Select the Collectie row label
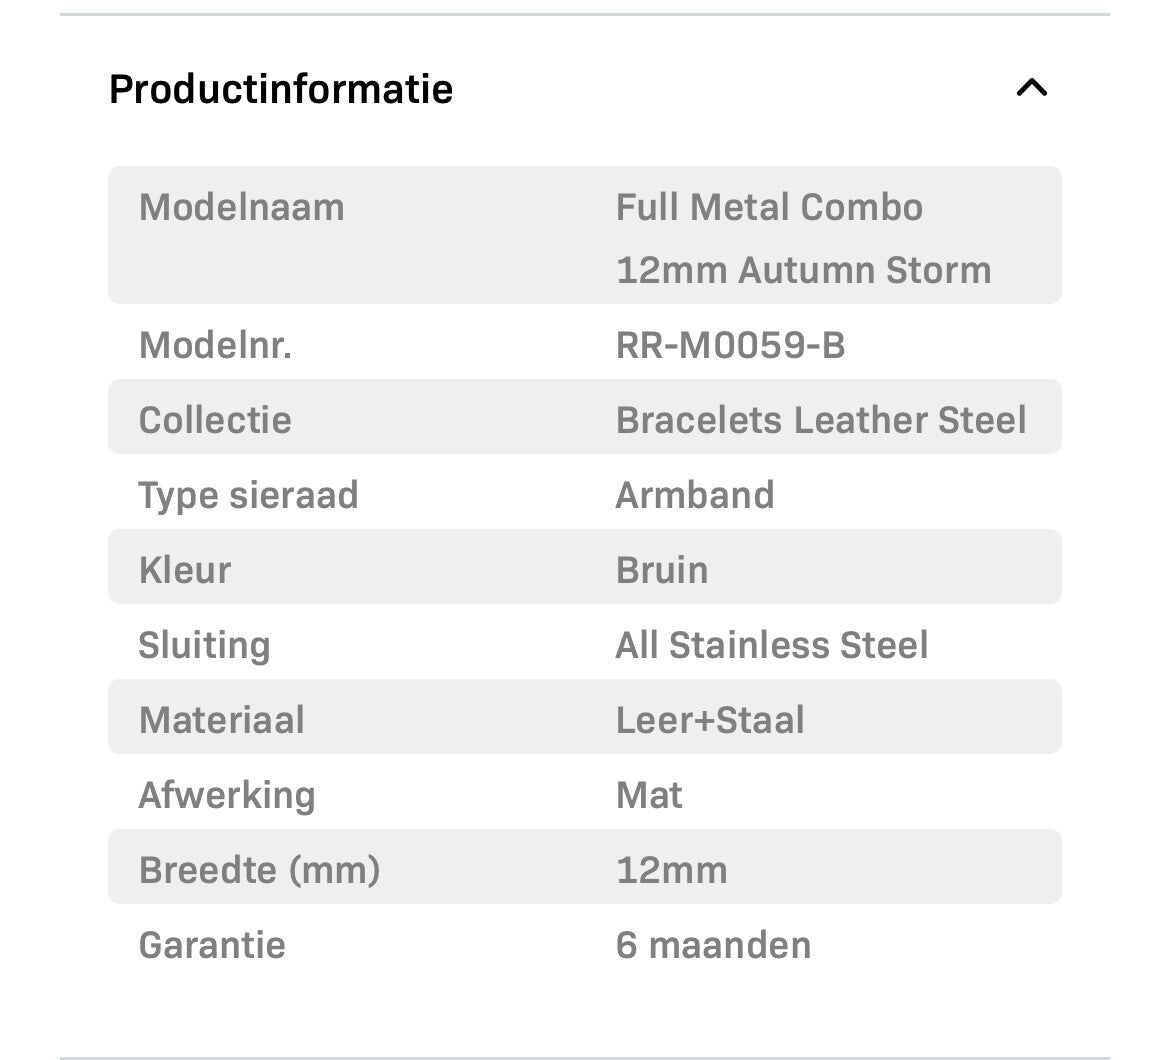This screenshot has height=1060, width=1170. click(215, 420)
